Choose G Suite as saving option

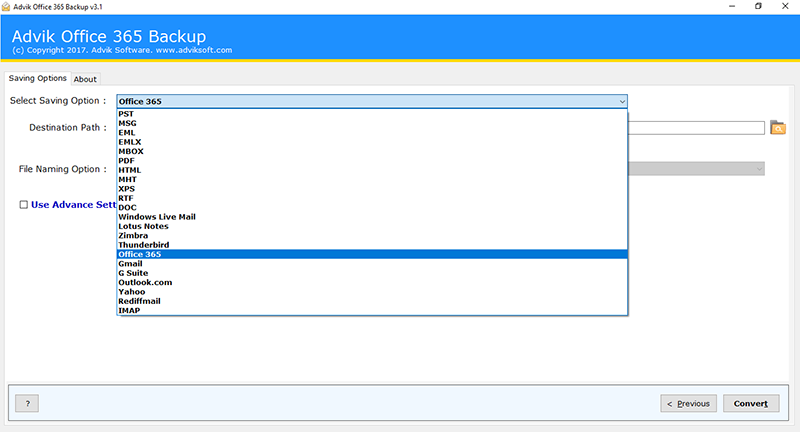pyautogui.click(x=372, y=273)
